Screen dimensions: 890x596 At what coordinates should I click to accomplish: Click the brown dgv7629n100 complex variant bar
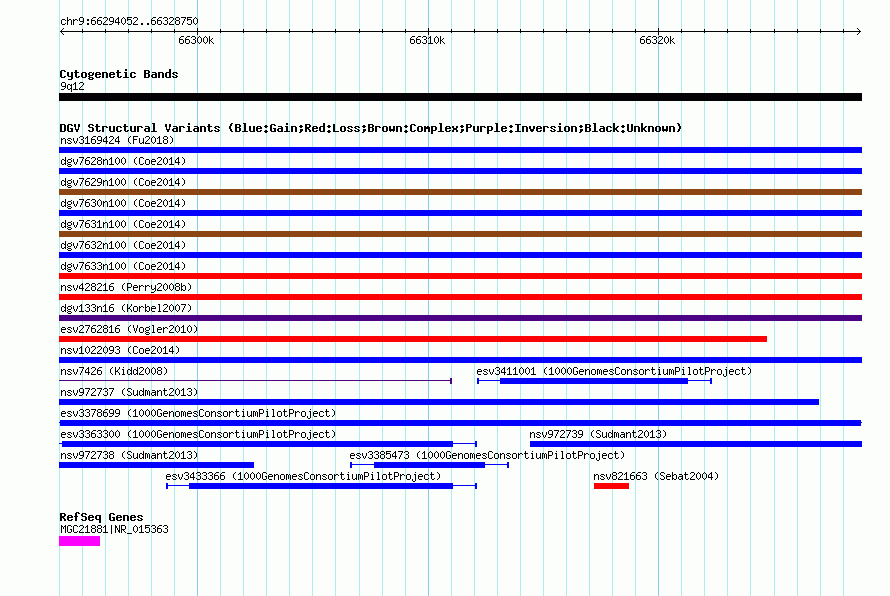pos(460,192)
